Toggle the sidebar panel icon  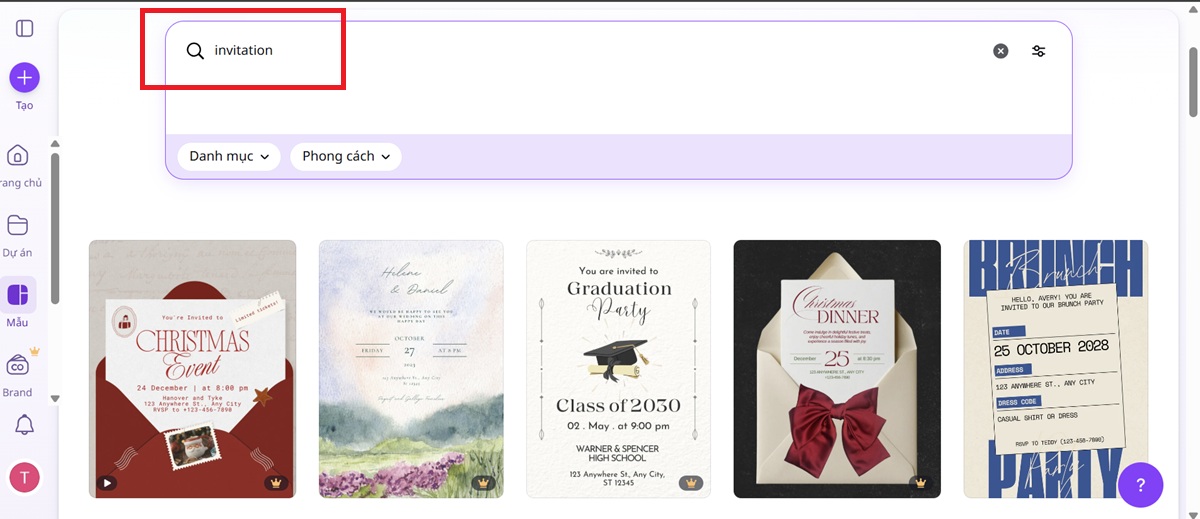(x=24, y=28)
